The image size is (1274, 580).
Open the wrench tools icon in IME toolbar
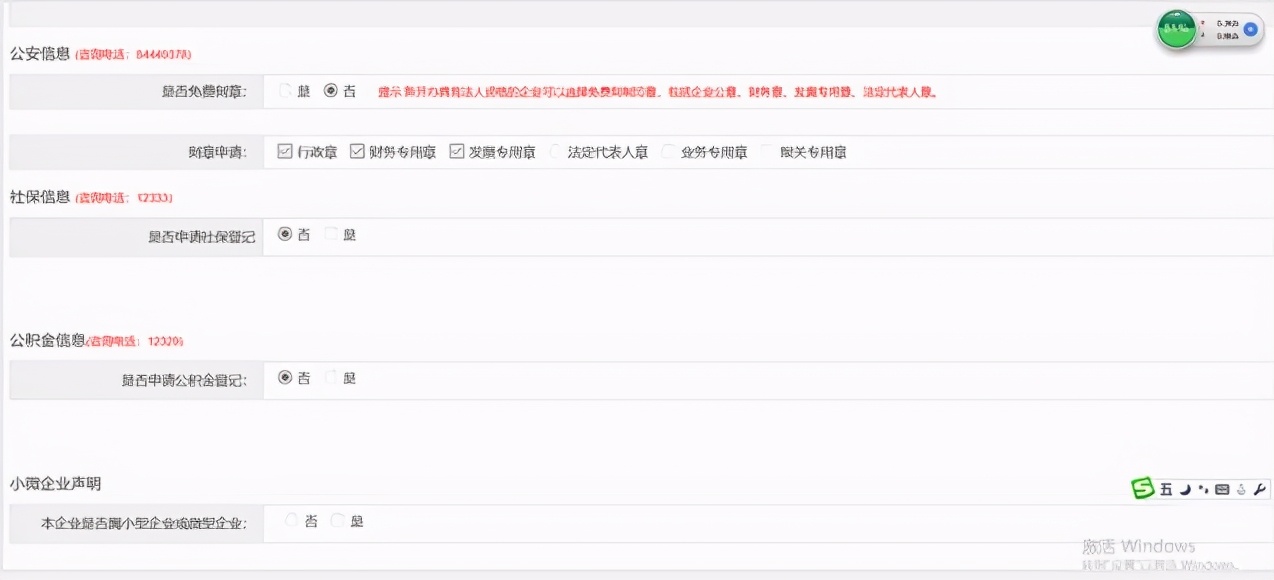[x=1259, y=490]
